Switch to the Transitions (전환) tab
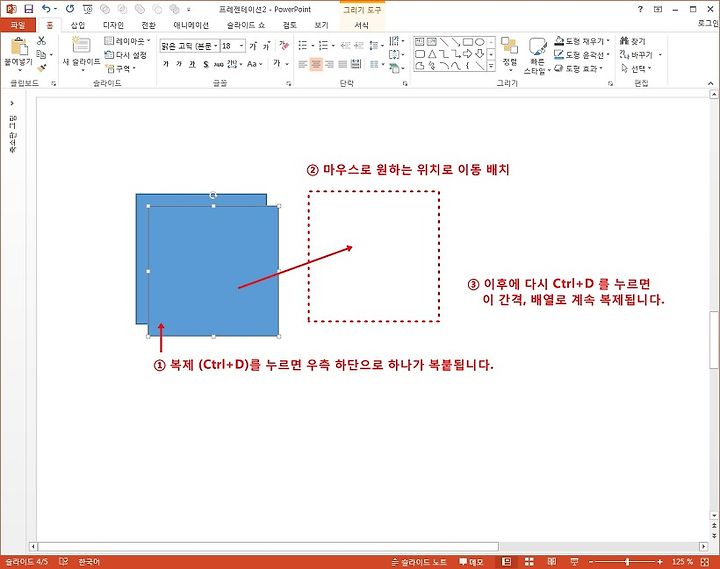Screen dimensions: 720x569 148,25
